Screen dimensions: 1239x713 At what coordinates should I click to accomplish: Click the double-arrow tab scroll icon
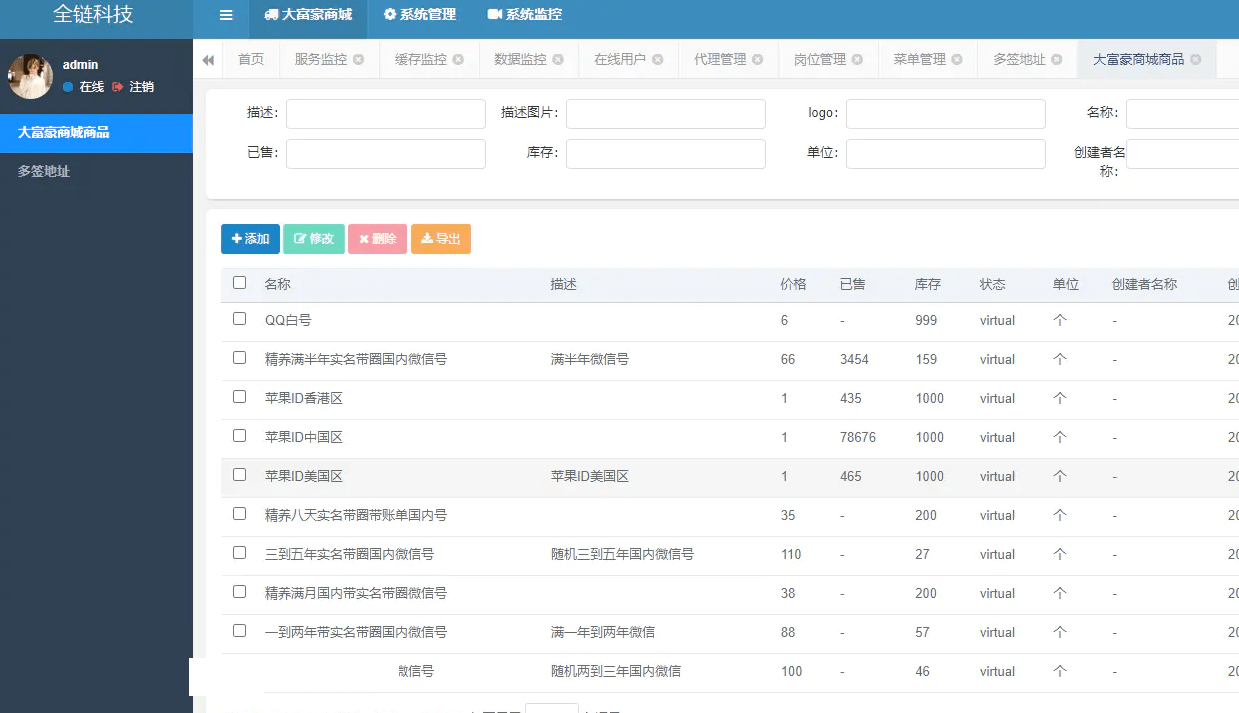click(x=208, y=59)
